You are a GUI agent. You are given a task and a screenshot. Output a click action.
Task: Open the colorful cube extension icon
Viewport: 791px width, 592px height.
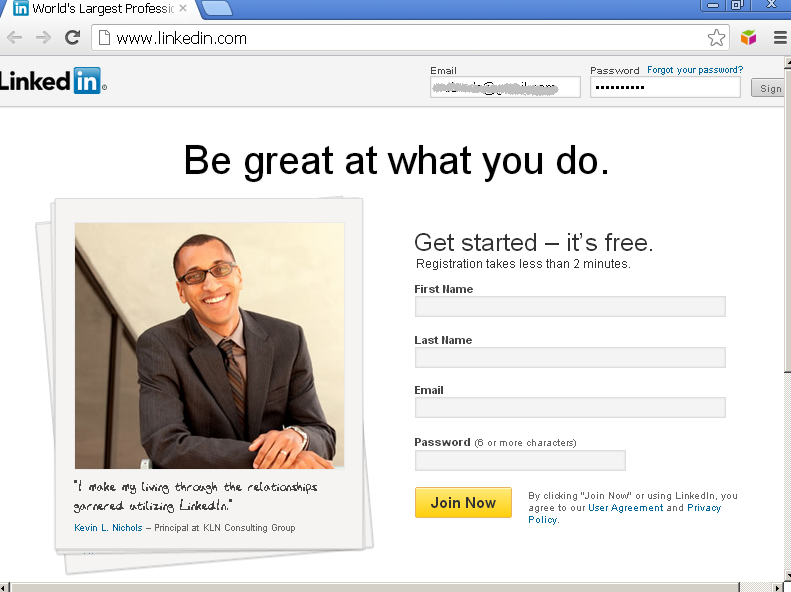(x=748, y=37)
